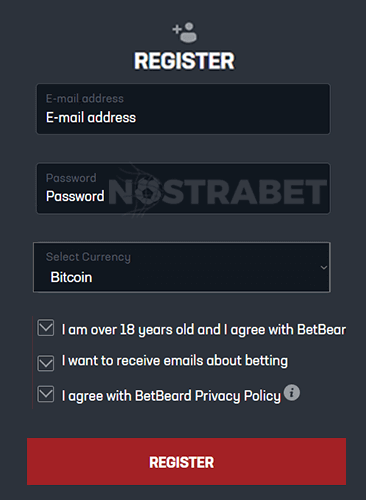Click the faded 'E-mail address' floating label
Image resolution: width=366 pixels, height=500 pixels.
tap(85, 99)
